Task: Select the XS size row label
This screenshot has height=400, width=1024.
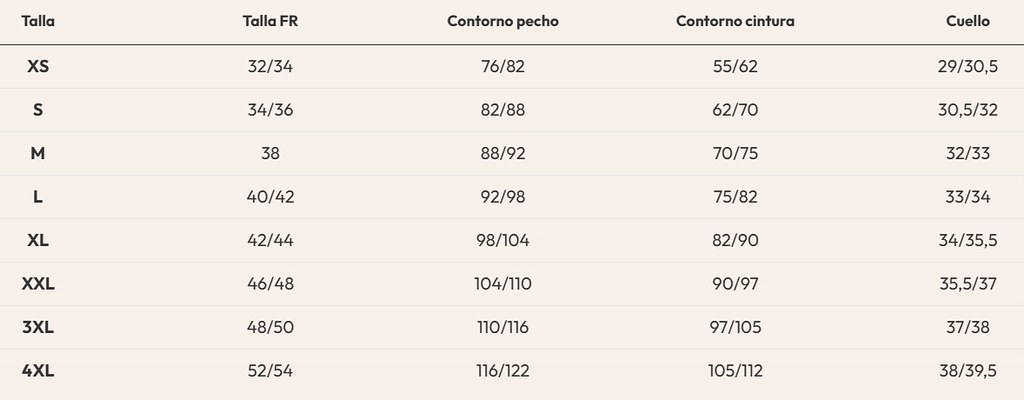Action: 38,66
